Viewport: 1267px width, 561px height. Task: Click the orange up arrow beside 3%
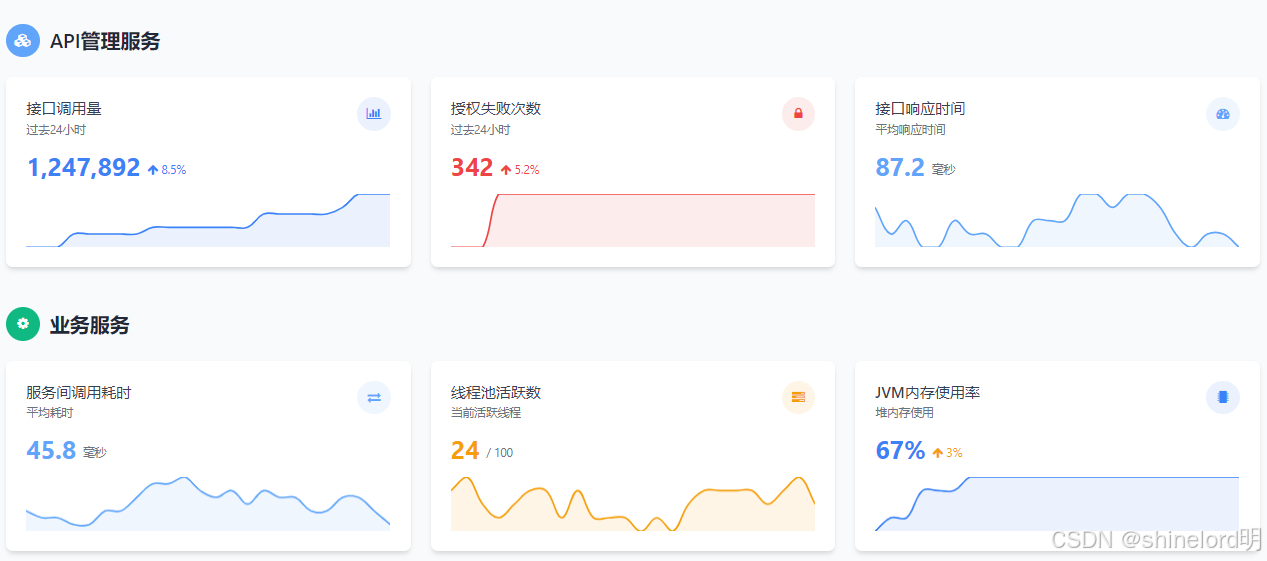tap(938, 453)
